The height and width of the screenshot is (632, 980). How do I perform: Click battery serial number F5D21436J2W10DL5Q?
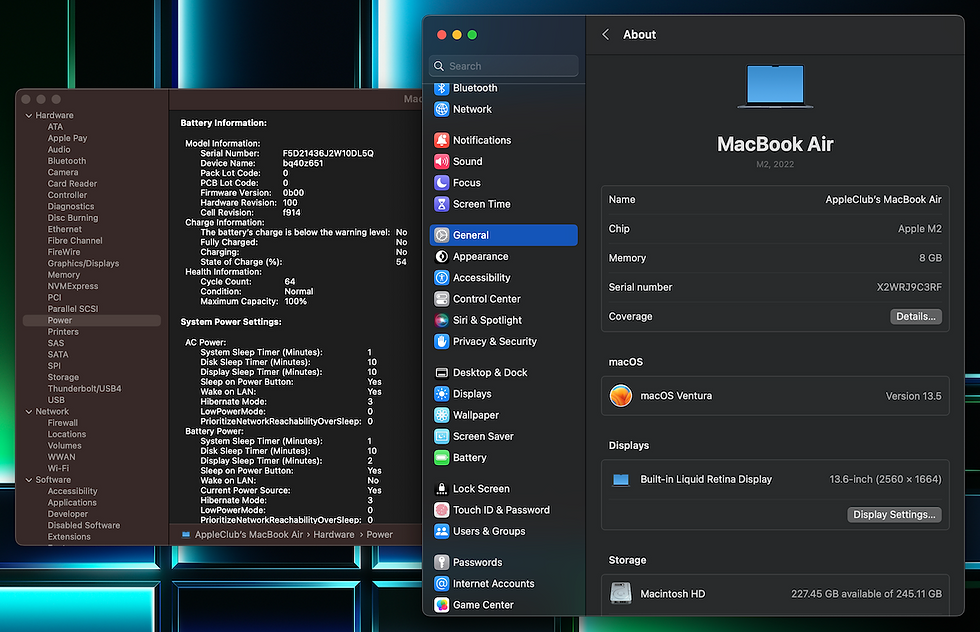point(328,153)
